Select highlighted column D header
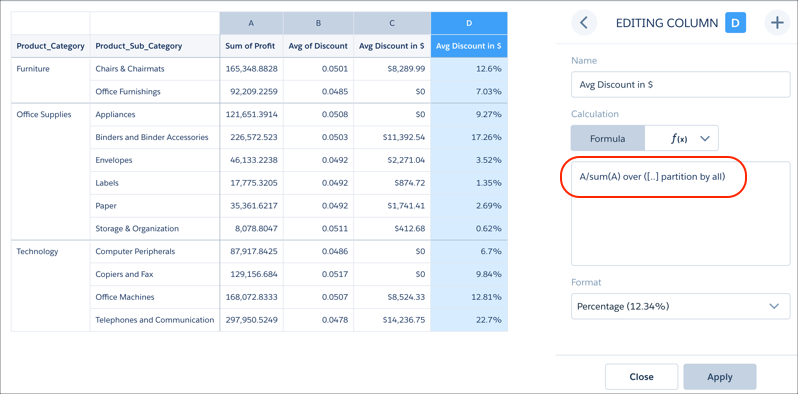798x394 pixels. (469, 23)
